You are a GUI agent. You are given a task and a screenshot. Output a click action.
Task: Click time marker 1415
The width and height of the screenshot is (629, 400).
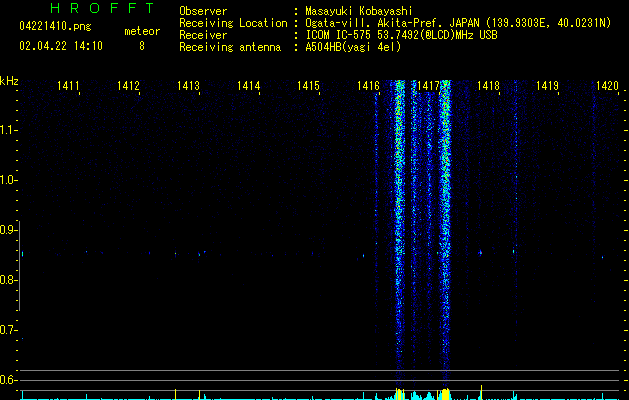coord(308,85)
